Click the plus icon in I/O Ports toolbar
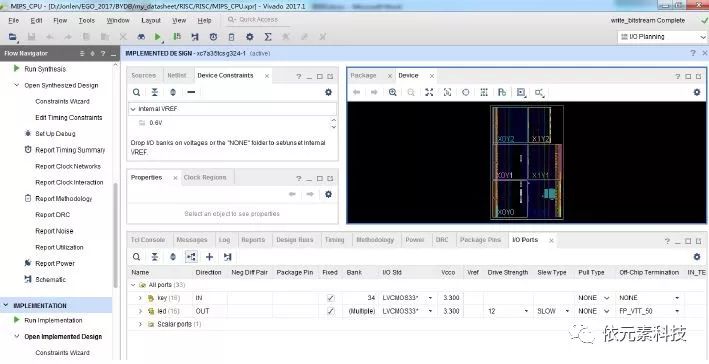The height and width of the screenshot is (364, 709). pos(209,257)
